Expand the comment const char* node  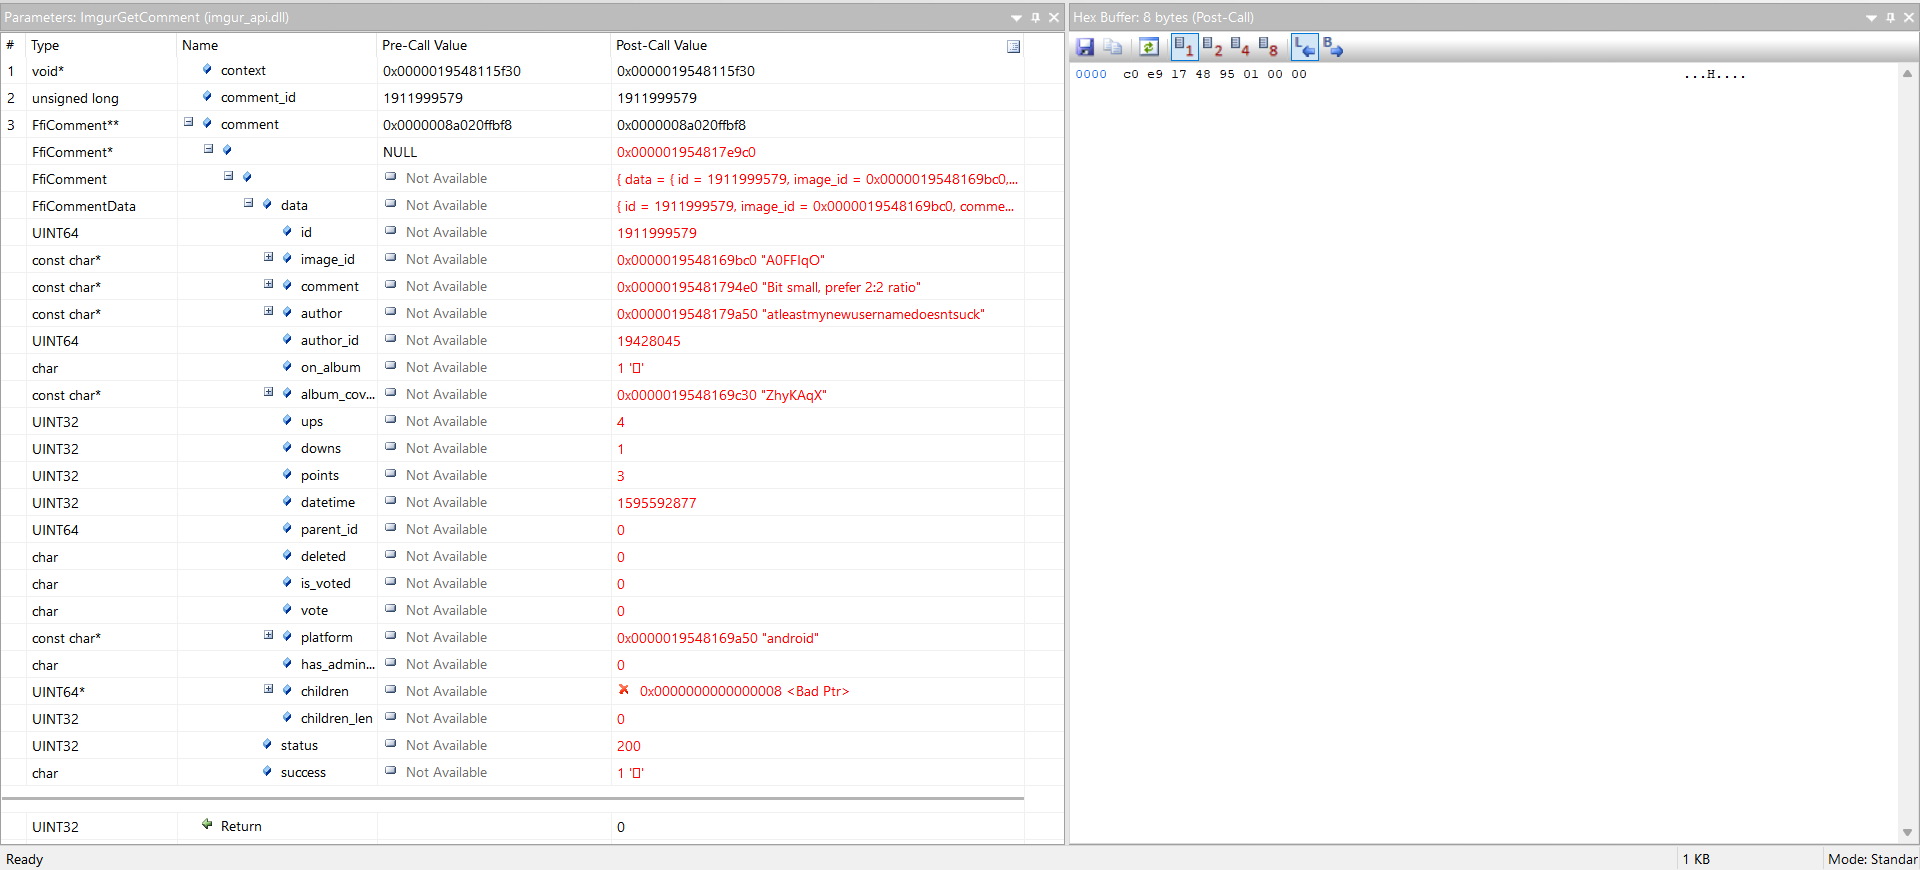268,284
